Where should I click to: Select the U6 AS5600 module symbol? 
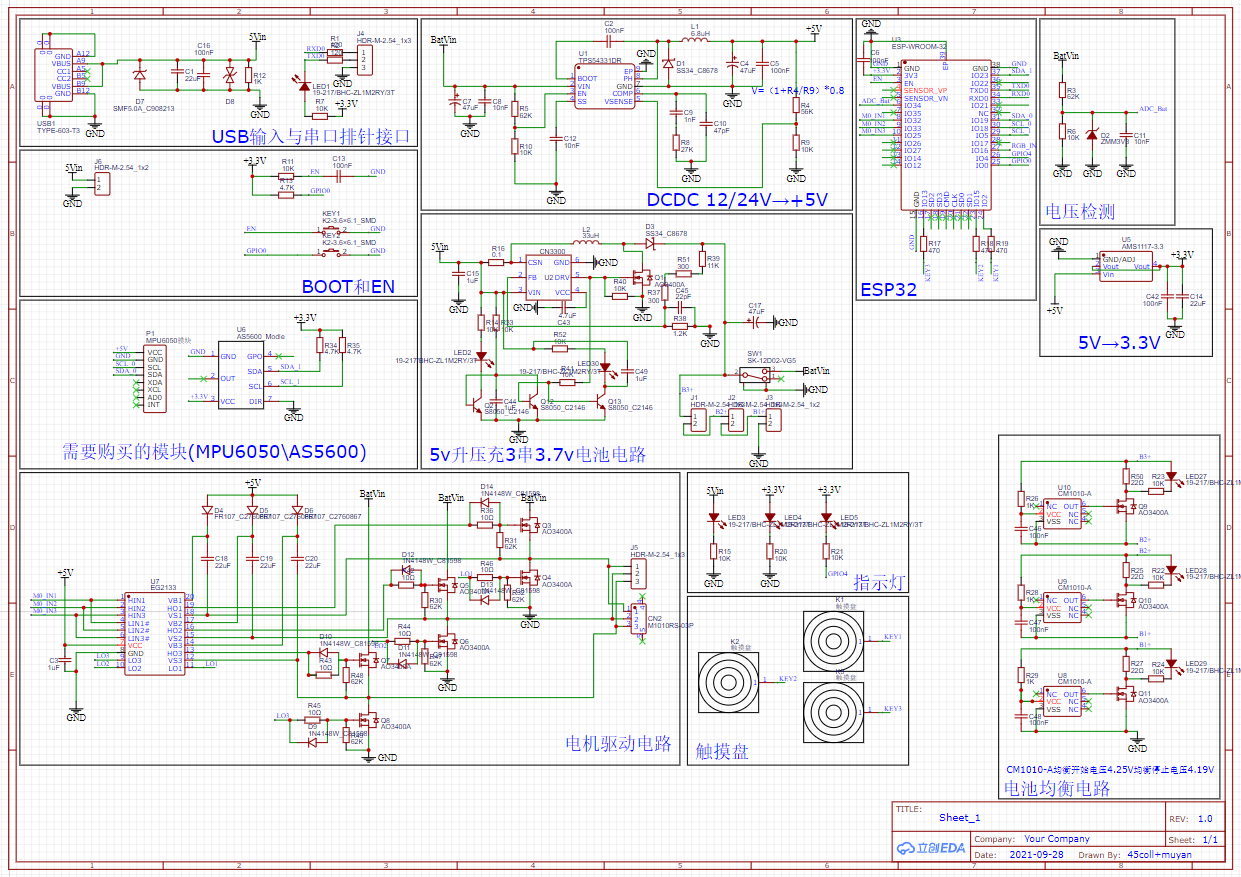(x=241, y=377)
